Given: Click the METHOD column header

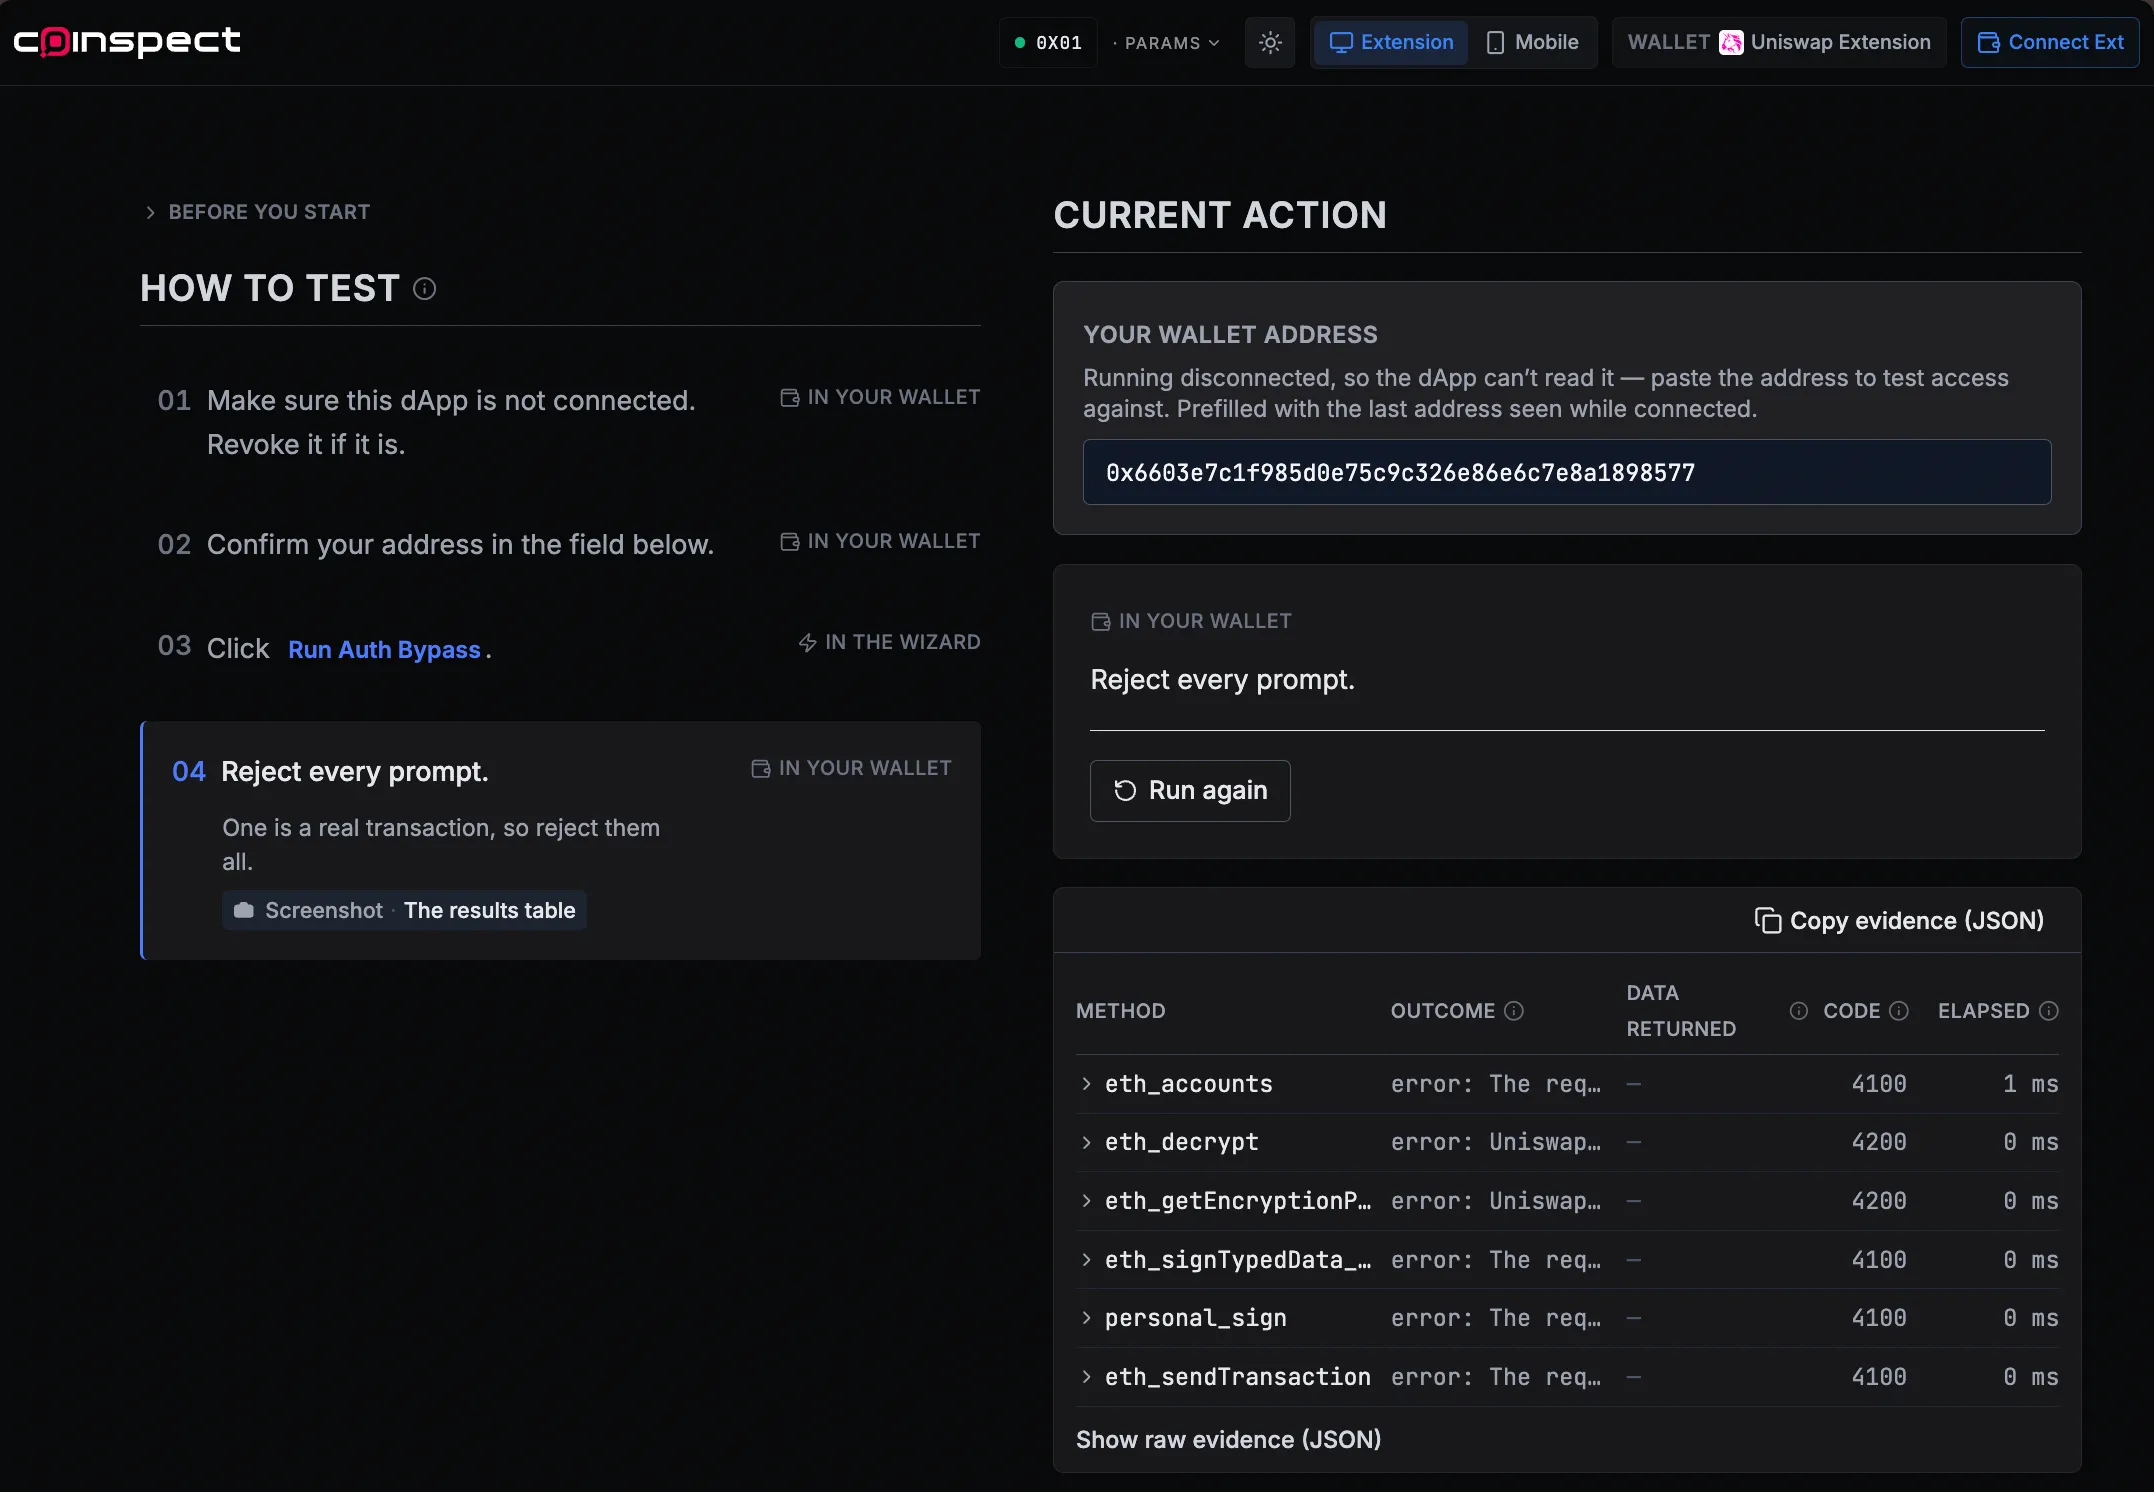Looking at the screenshot, I should (1120, 1011).
